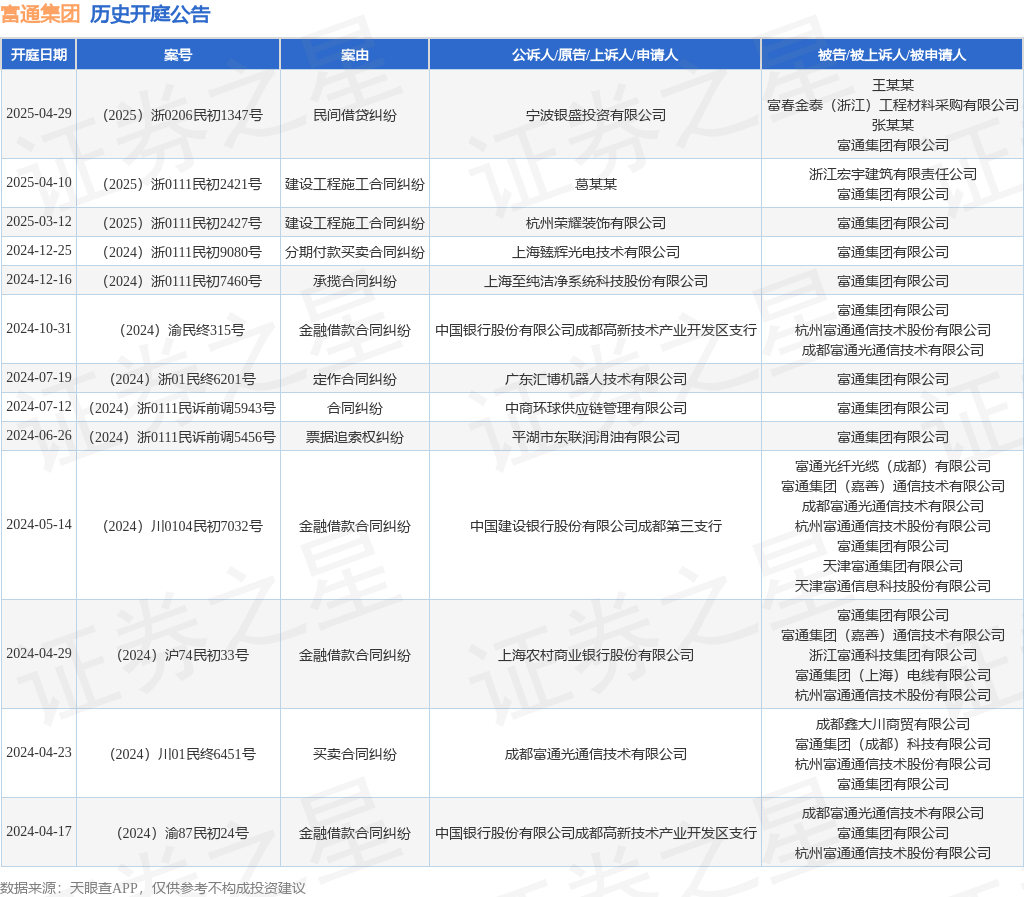The width and height of the screenshot is (1024, 897).
Task: Click the 数据来源 footer note
Action: [153, 888]
